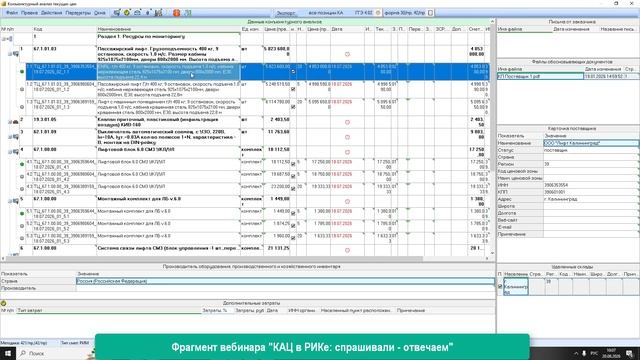640x360 pixels.
Task: Toggle the checkbox in row 4.2
Action: tap(293, 176)
